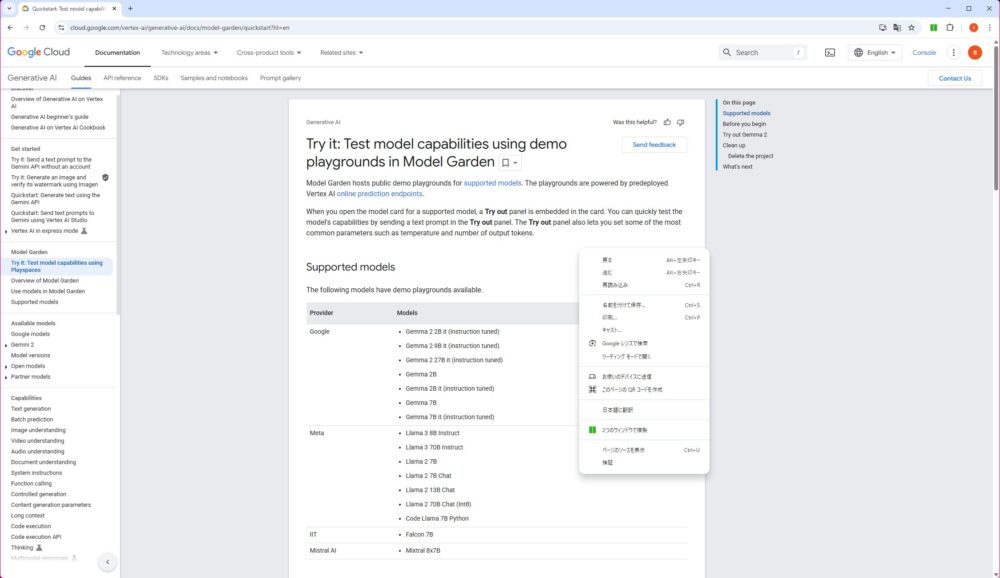
Task: Follow the supported models link in intro paragraph
Action: click(492, 183)
